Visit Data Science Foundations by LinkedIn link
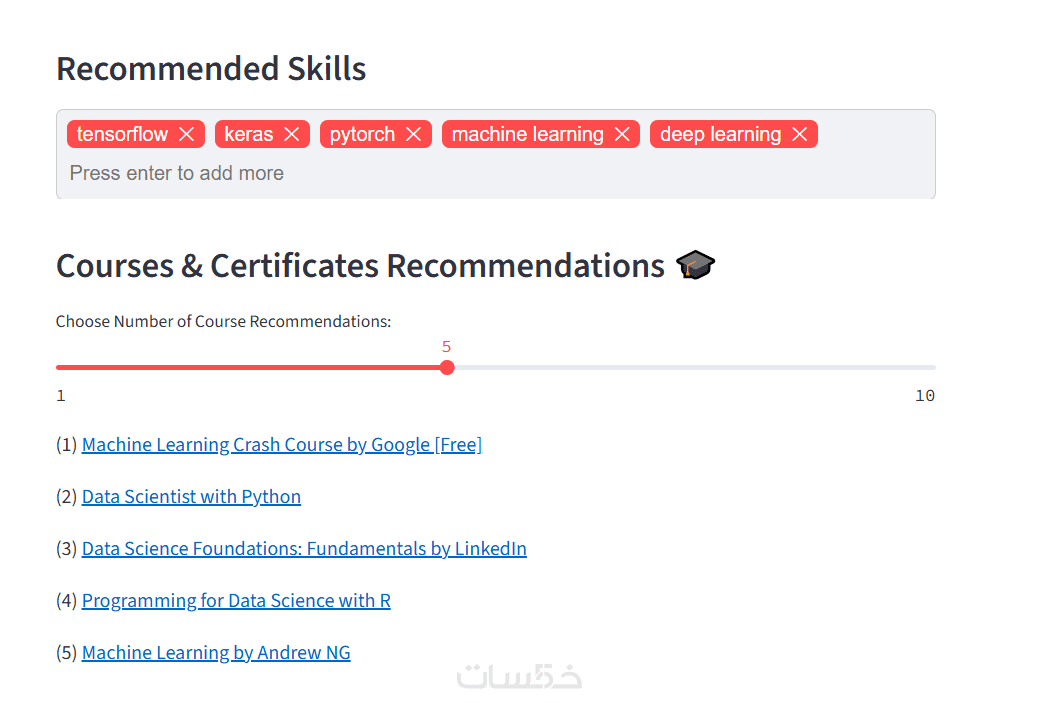 coord(304,549)
